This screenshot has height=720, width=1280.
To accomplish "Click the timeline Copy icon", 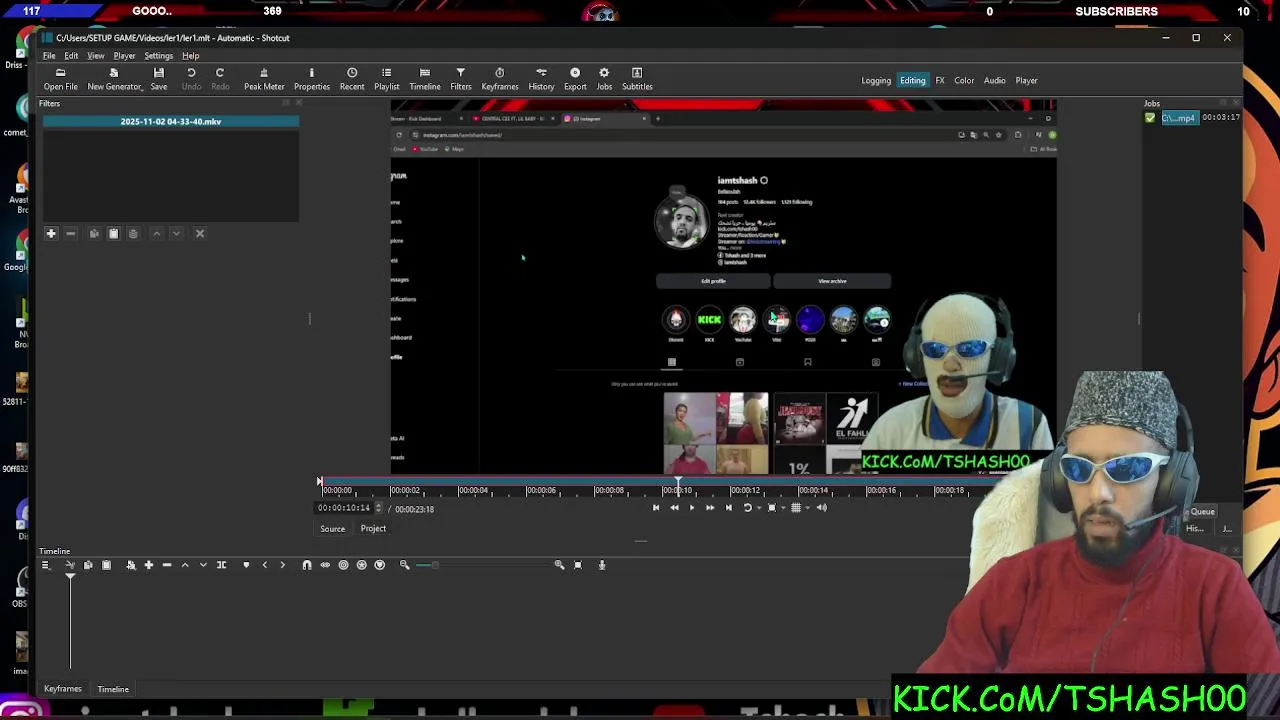I will (88, 565).
